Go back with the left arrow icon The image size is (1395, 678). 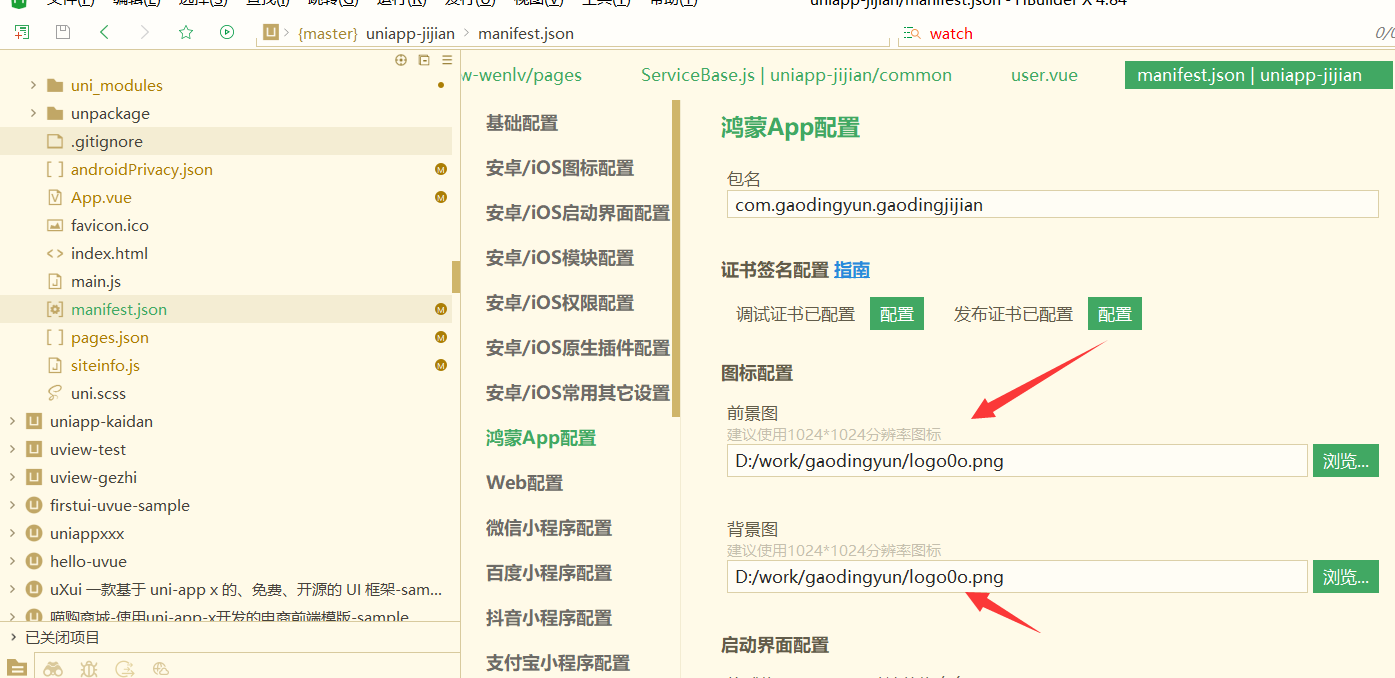pyautogui.click(x=104, y=33)
